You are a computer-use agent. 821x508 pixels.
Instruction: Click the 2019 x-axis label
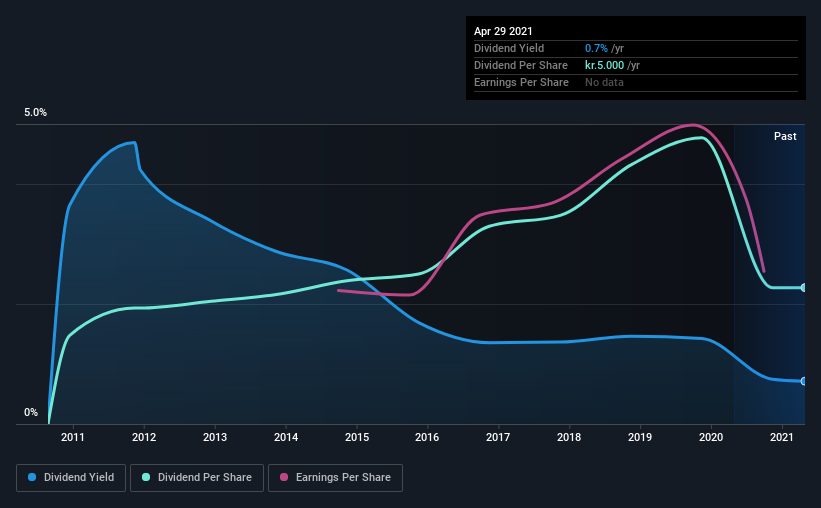click(640, 437)
